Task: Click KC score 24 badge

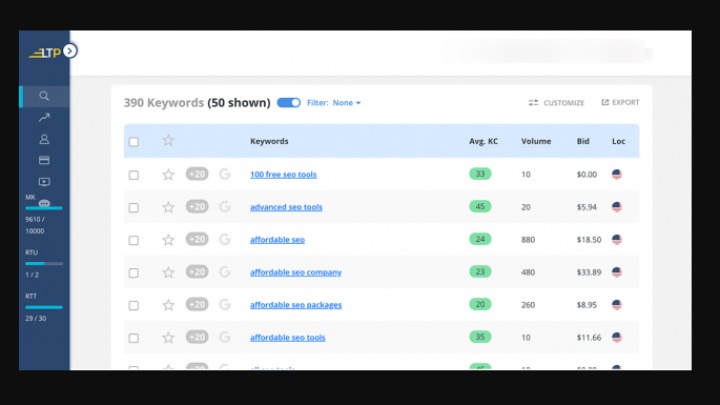Action: point(480,239)
